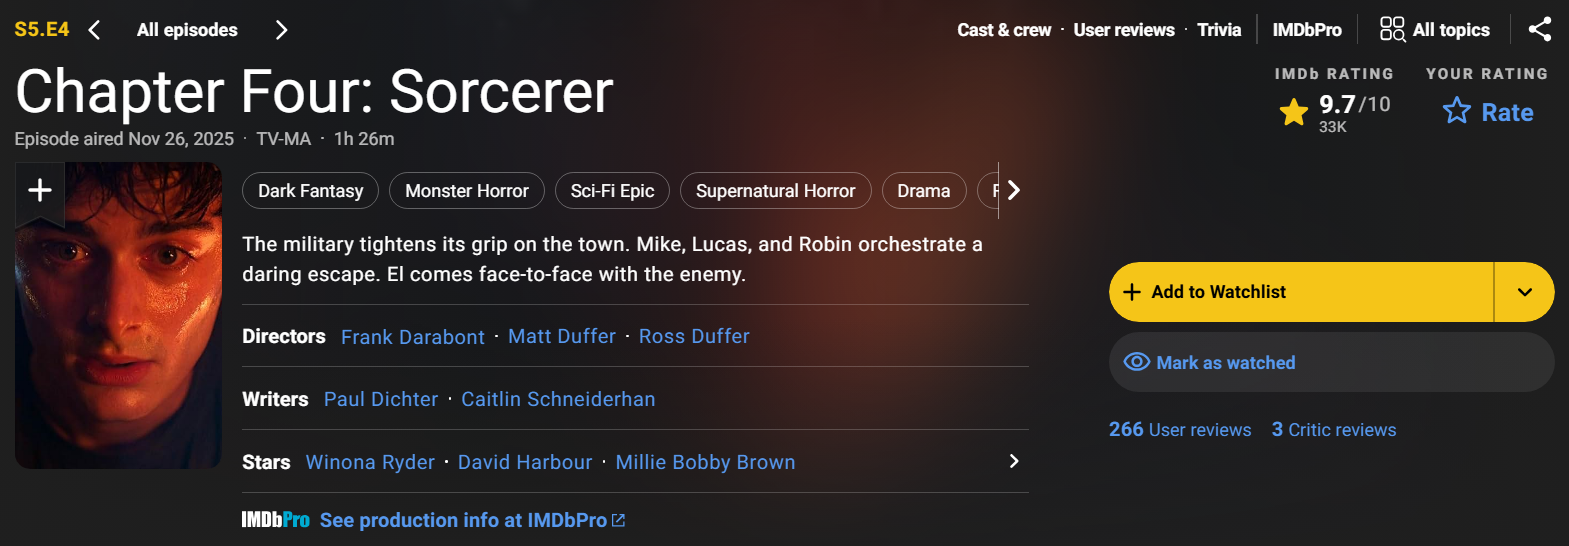Go to previous episode arrow
This screenshot has height=546, width=1569.
[95, 30]
